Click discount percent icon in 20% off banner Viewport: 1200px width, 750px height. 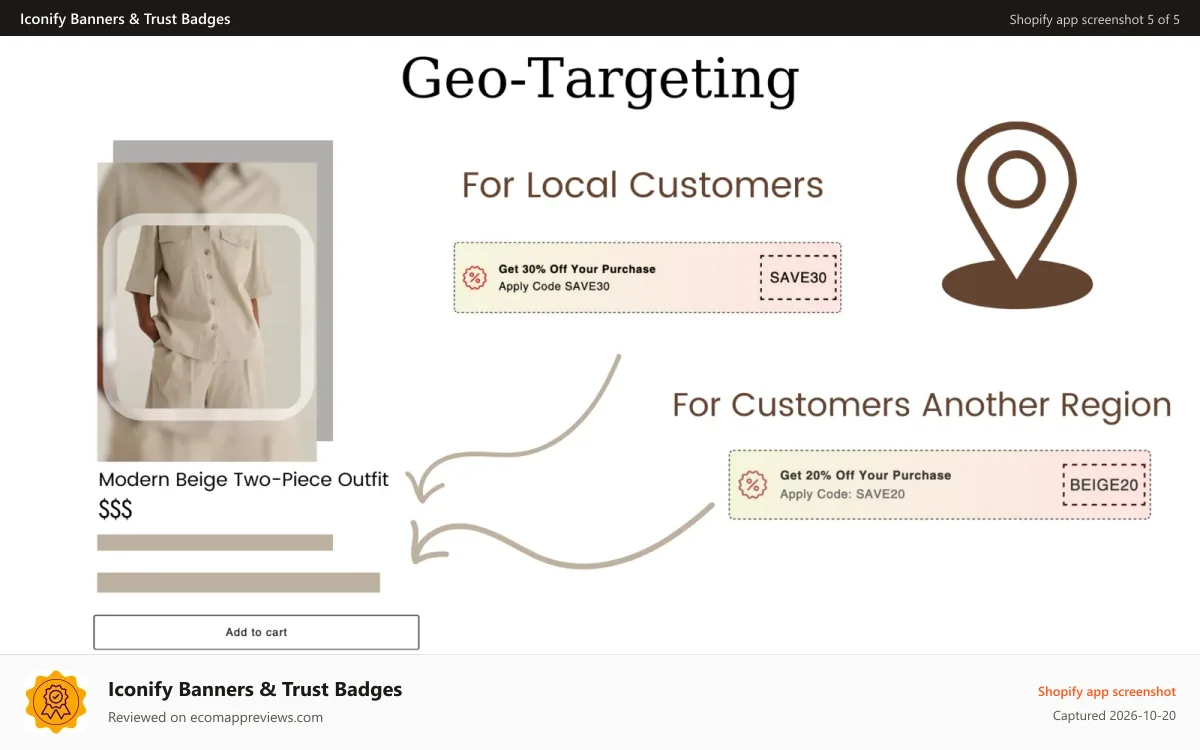point(752,485)
